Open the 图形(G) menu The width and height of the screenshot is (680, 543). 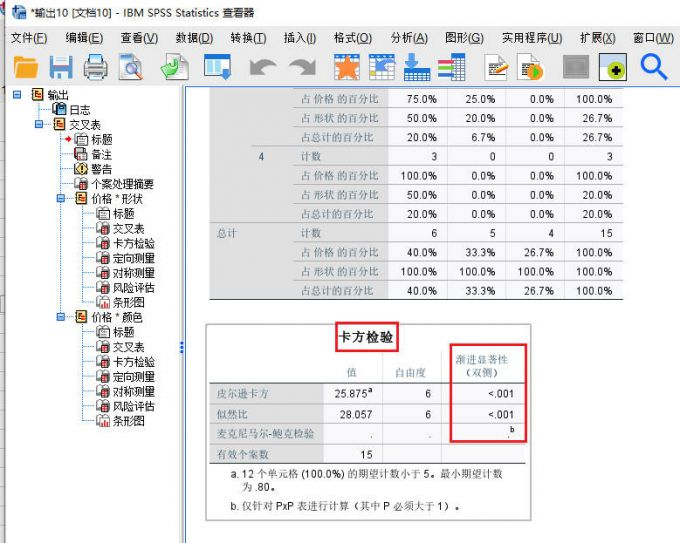coord(463,38)
